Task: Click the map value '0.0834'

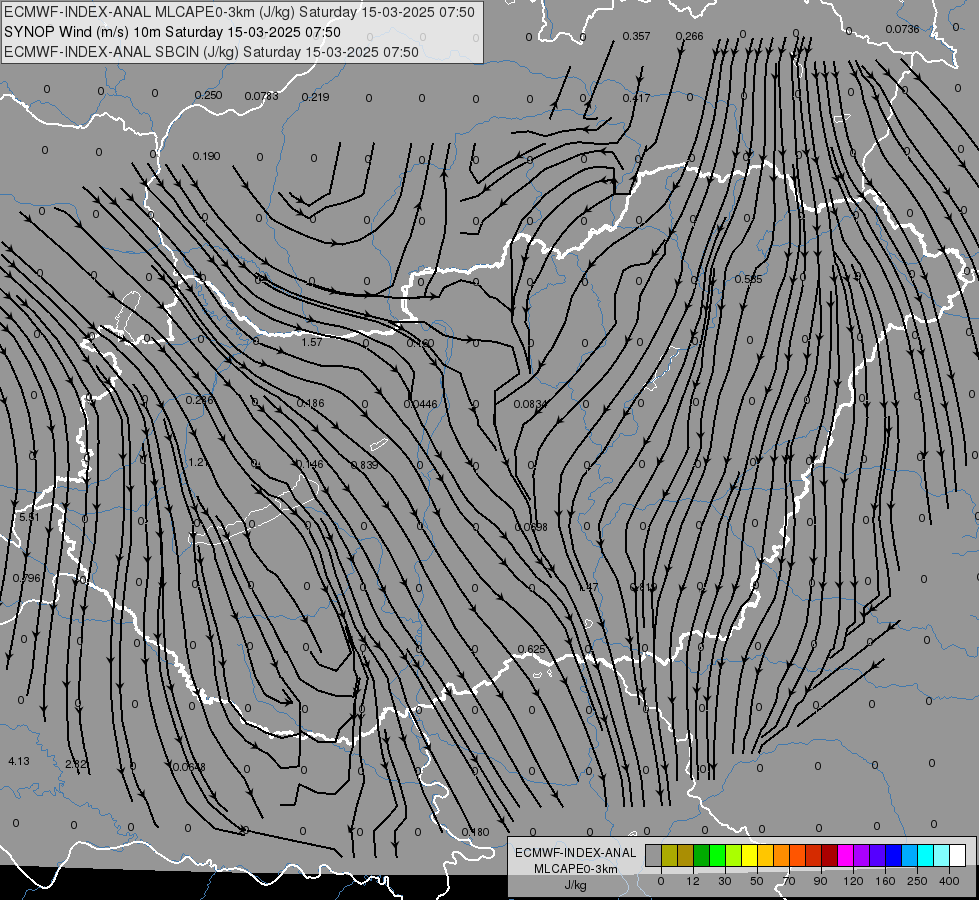Action: pyautogui.click(x=531, y=405)
